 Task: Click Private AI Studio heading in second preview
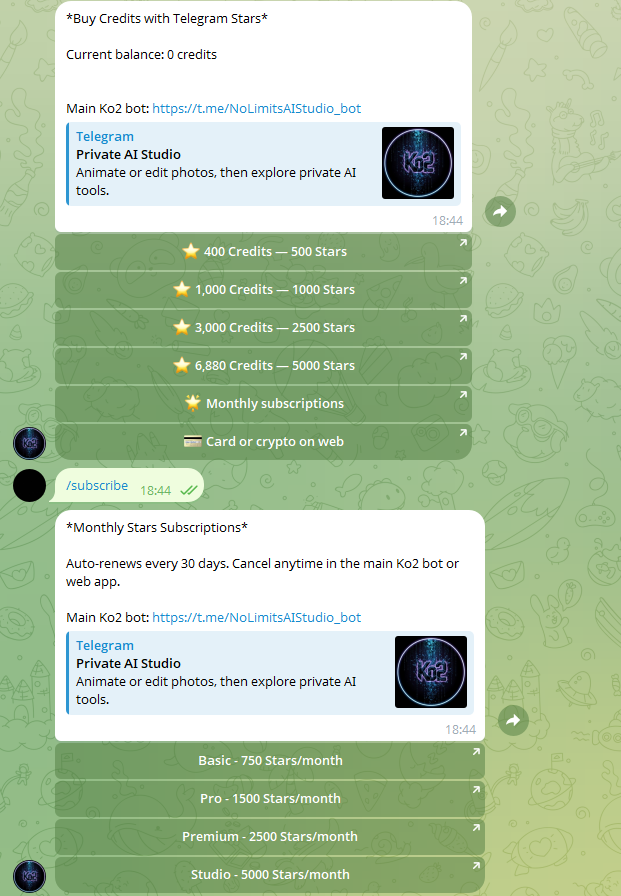click(x=129, y=663)
